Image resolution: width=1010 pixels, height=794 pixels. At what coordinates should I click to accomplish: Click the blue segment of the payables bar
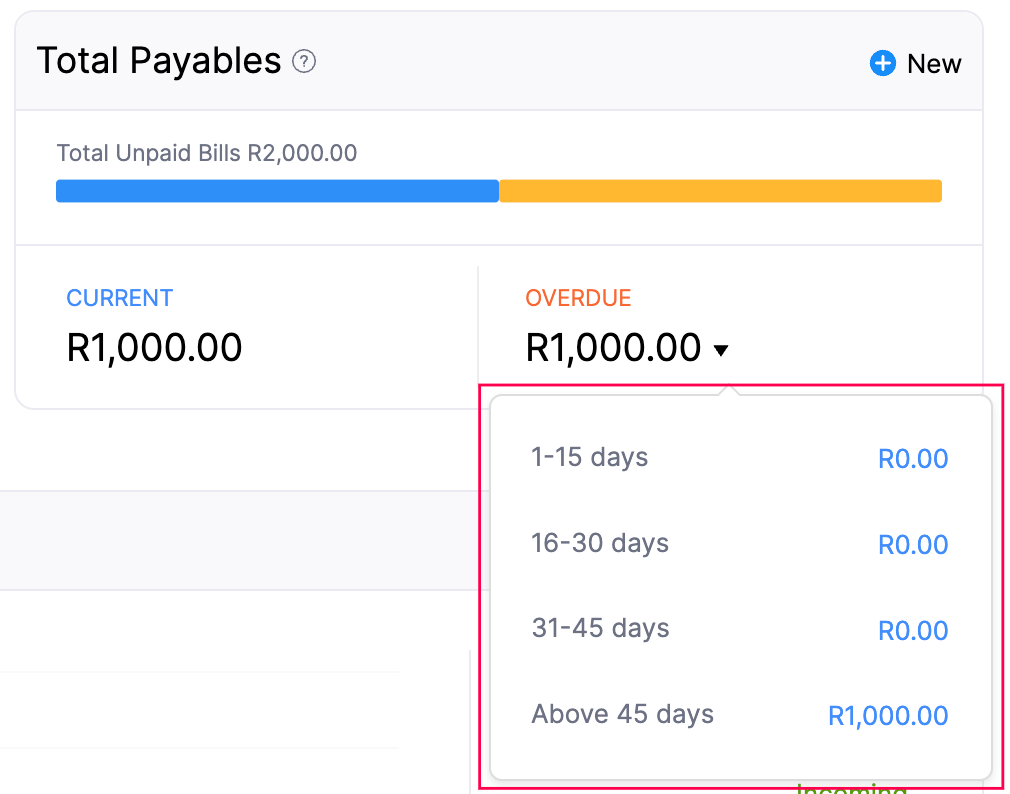[277, 190]
